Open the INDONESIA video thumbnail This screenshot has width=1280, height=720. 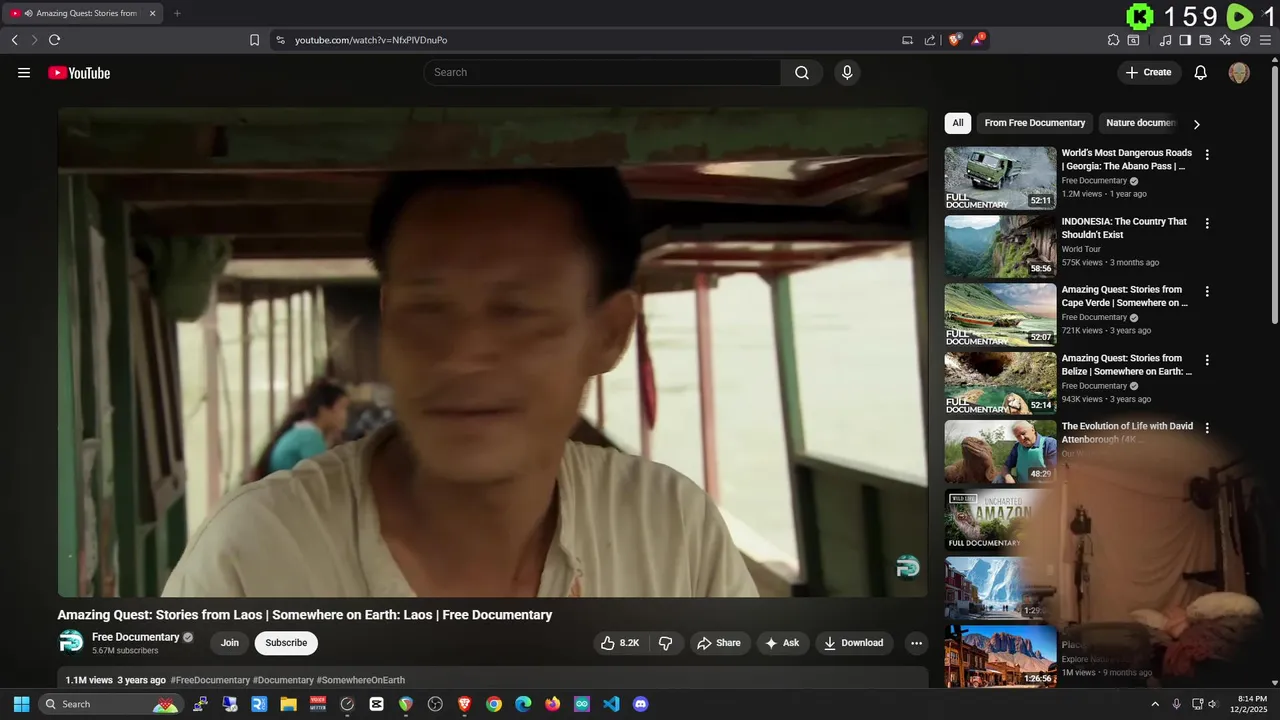point(1000,246)
